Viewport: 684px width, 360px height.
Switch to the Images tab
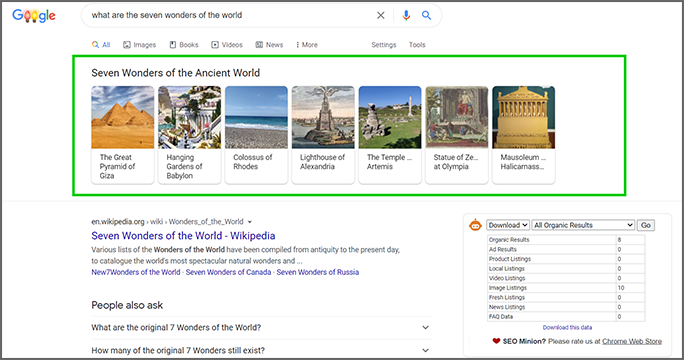coord(140,45)
